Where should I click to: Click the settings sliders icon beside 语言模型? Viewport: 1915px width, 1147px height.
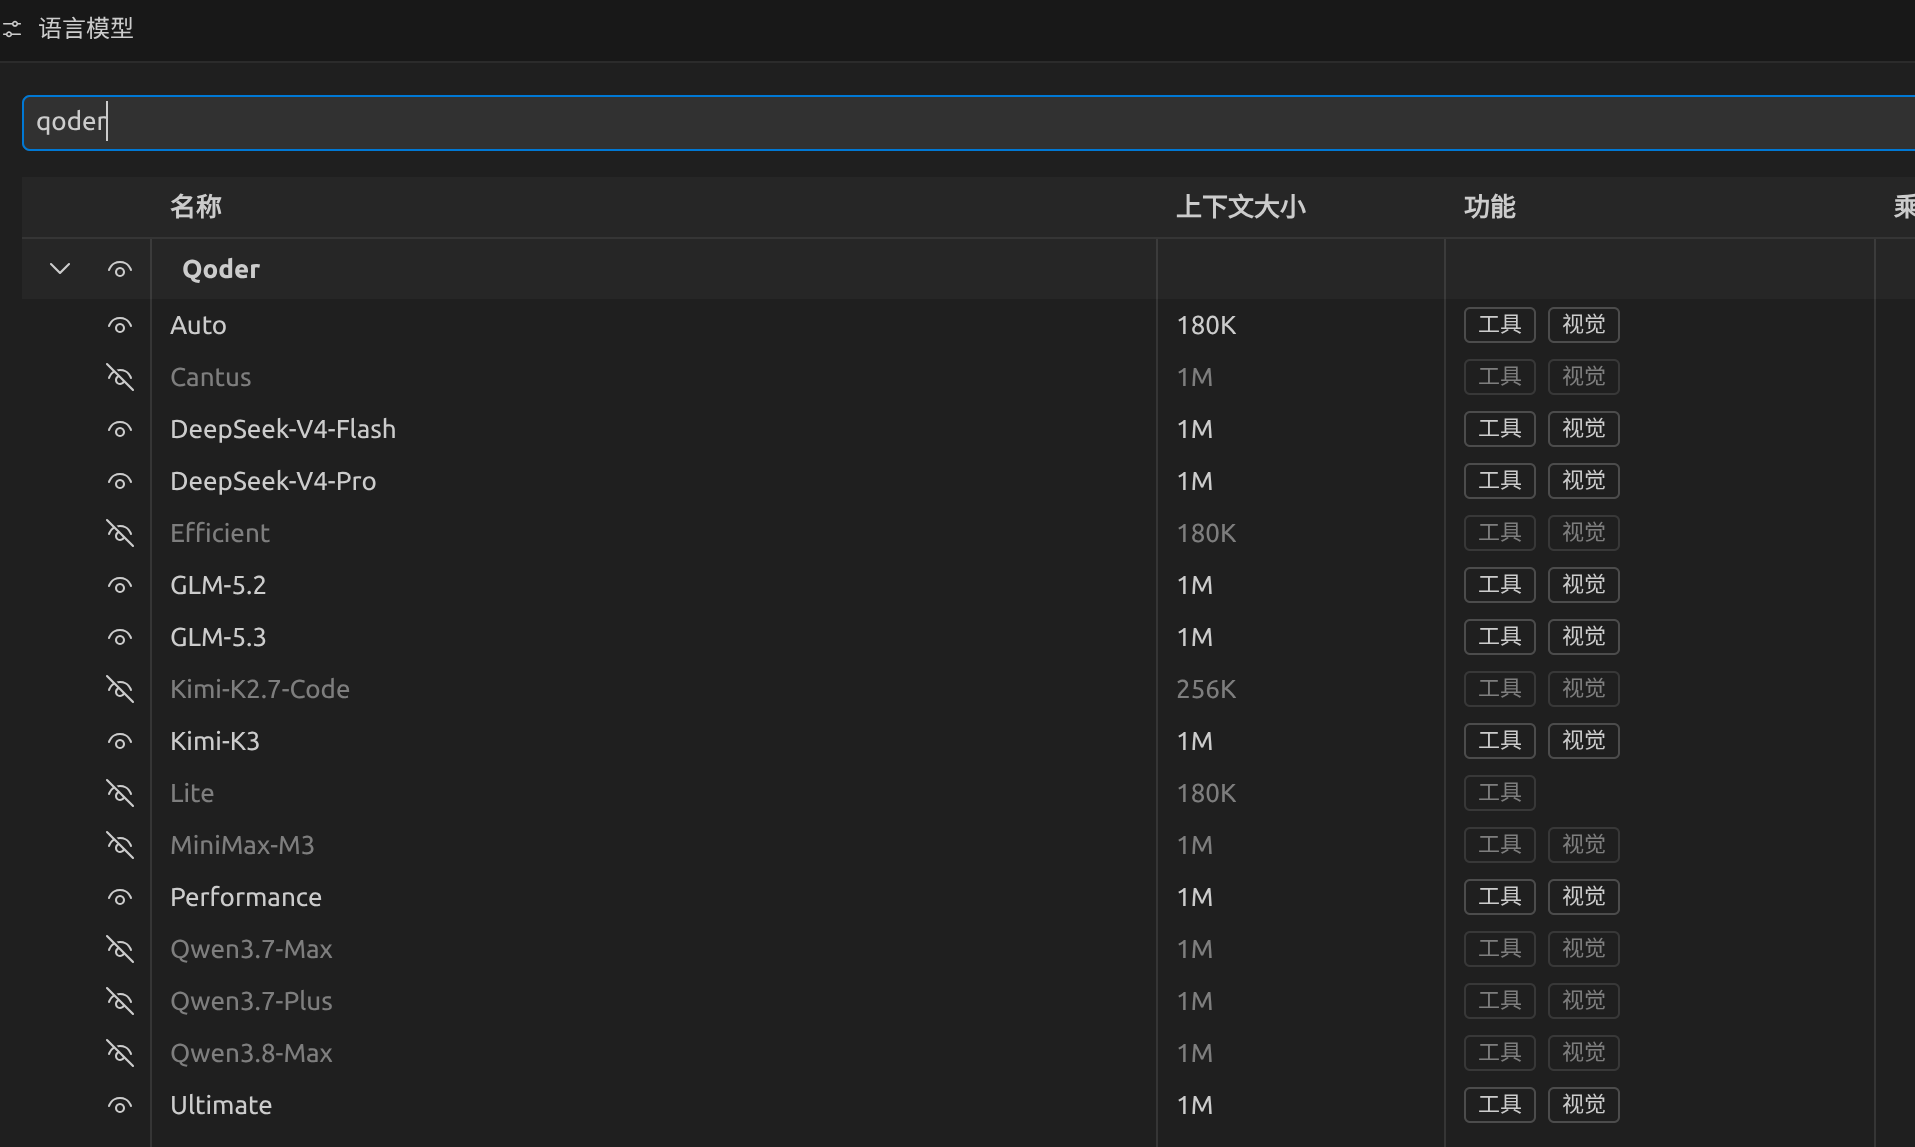tap(12, 29)
